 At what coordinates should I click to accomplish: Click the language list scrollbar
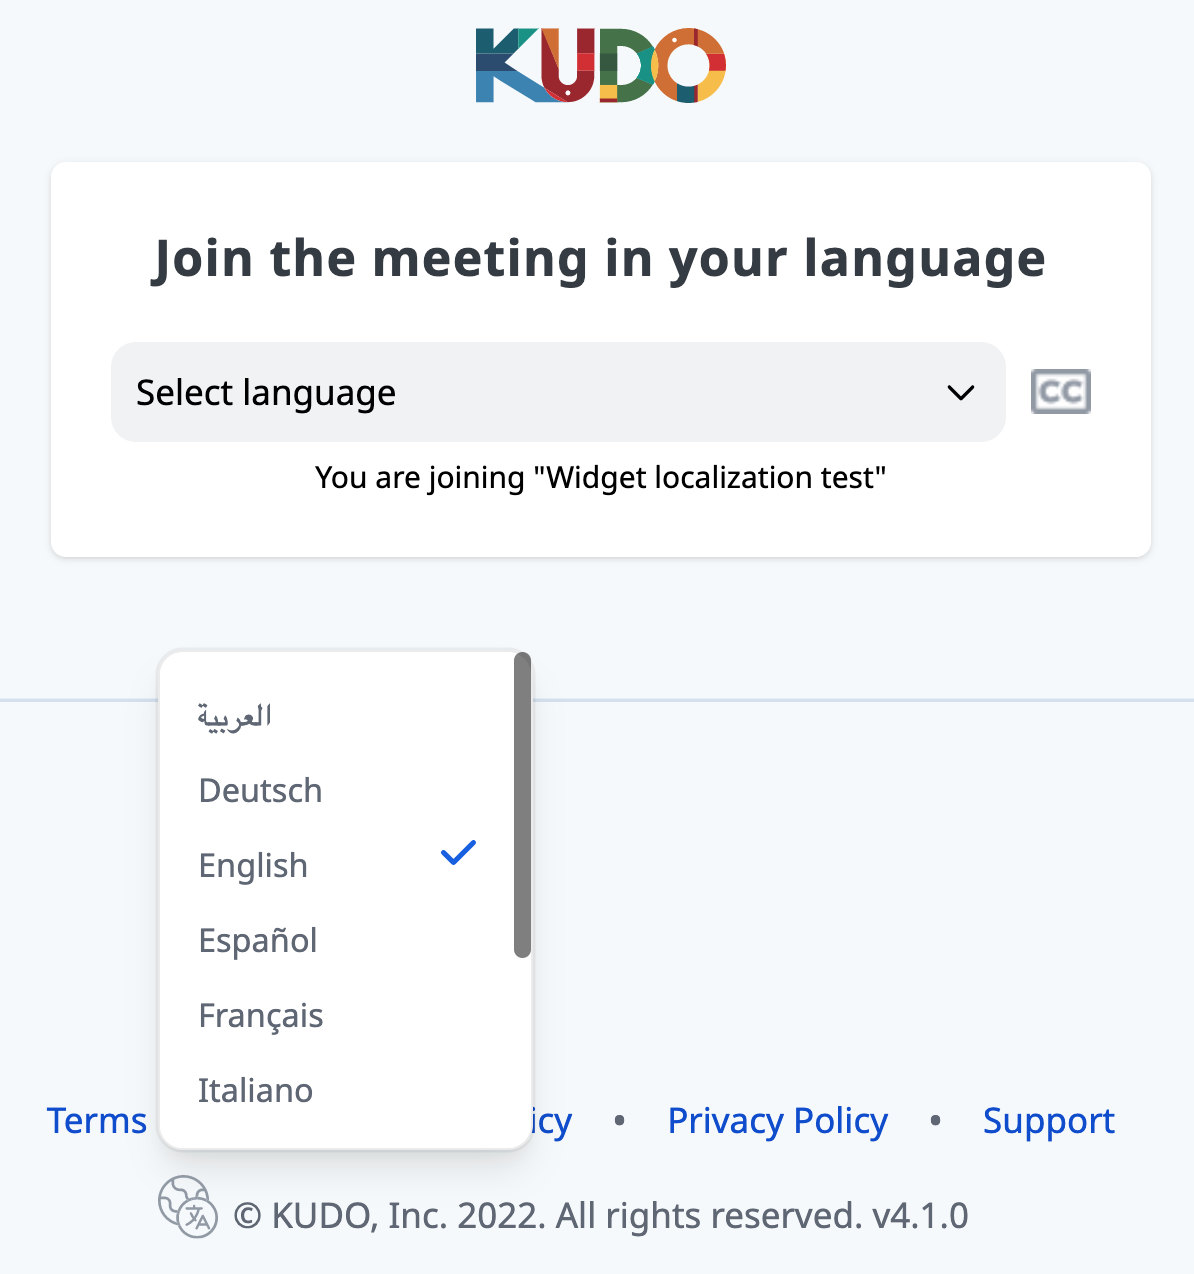coord(522,805)
